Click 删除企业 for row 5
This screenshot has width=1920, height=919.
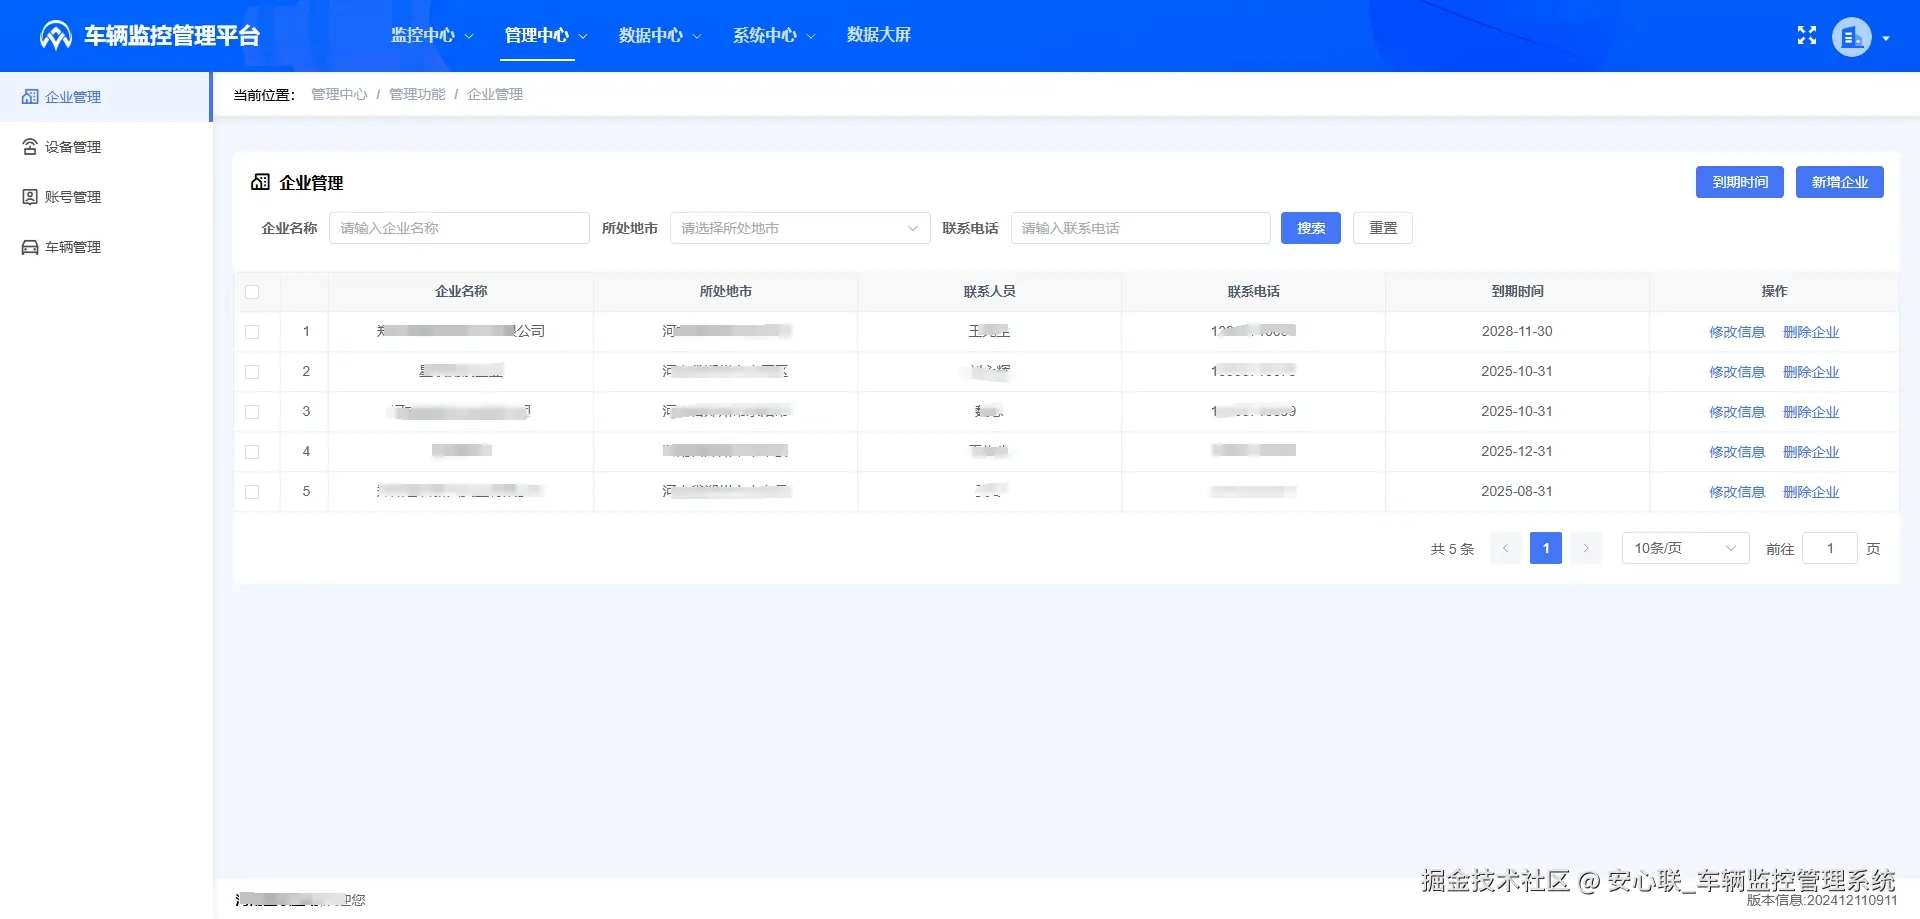[x=1811, y=492]
